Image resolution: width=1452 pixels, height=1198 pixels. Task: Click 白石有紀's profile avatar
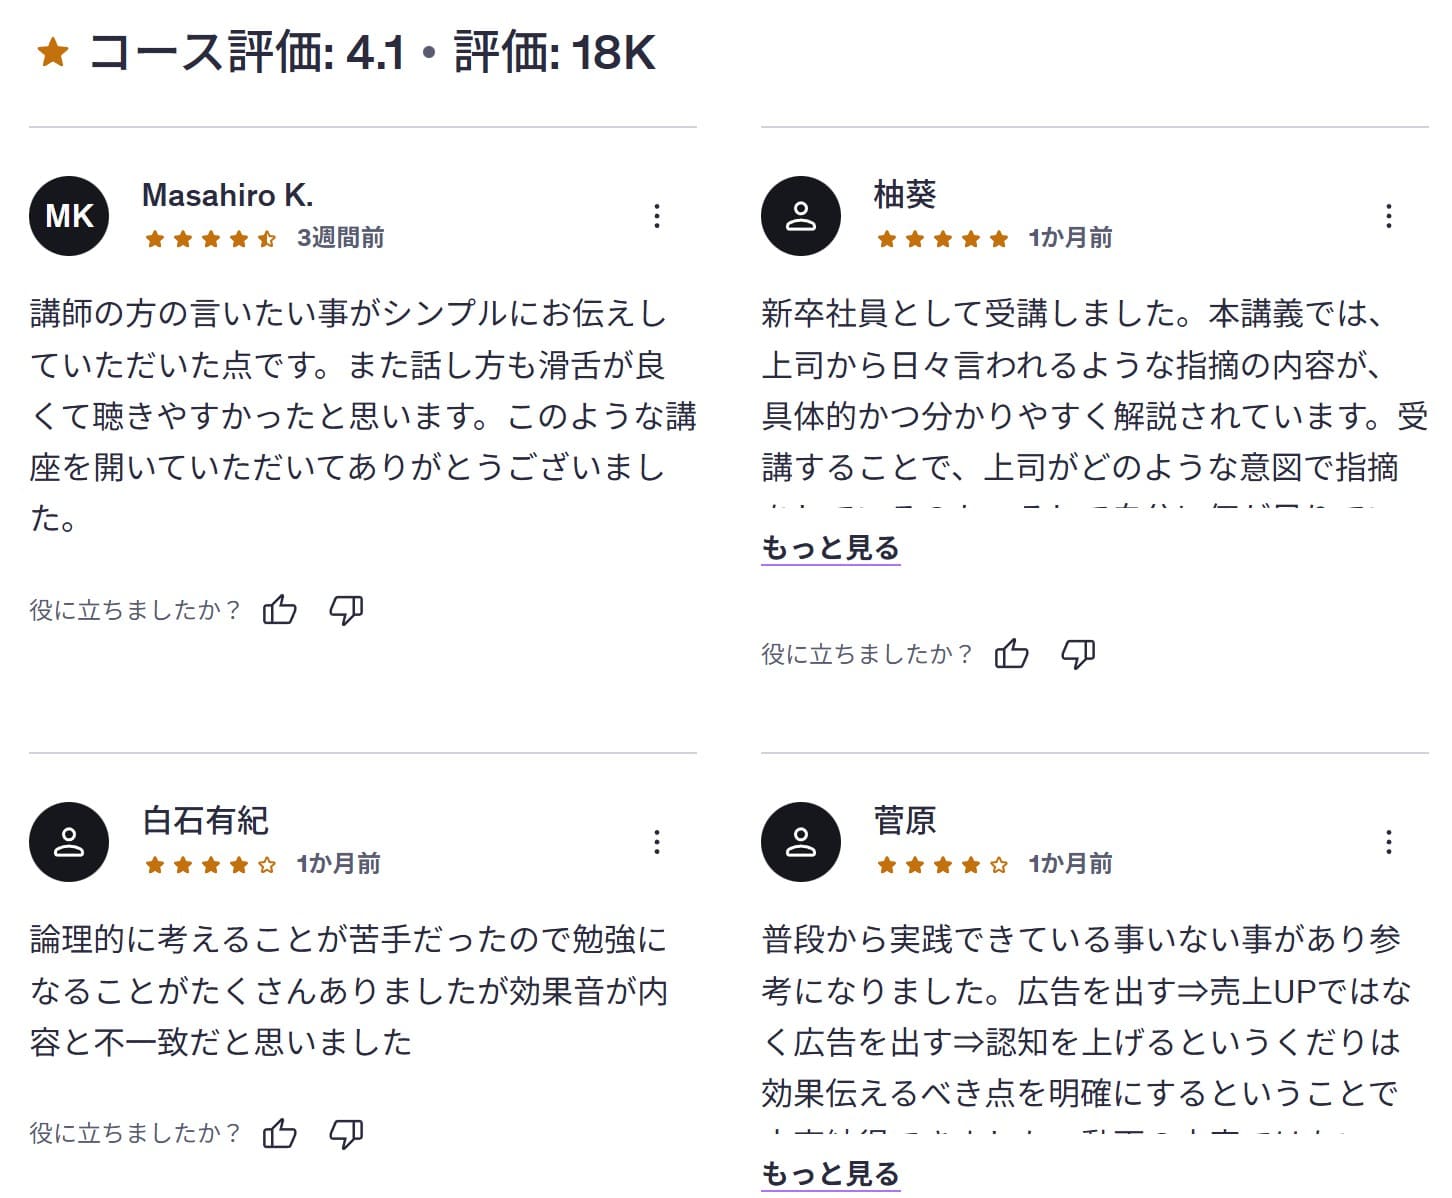pos(68,842)
